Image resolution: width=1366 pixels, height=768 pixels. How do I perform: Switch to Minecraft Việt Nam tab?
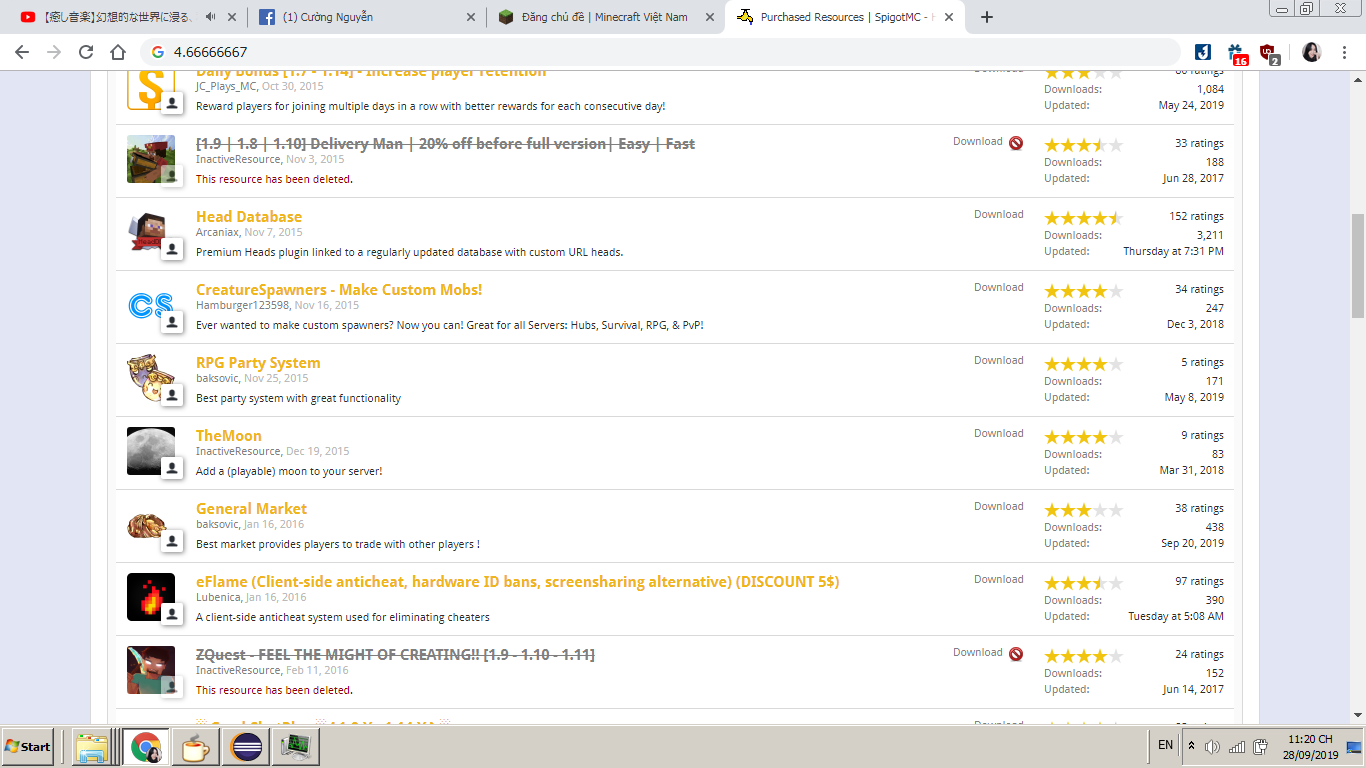pyautogui.click(x=604, y=17)
